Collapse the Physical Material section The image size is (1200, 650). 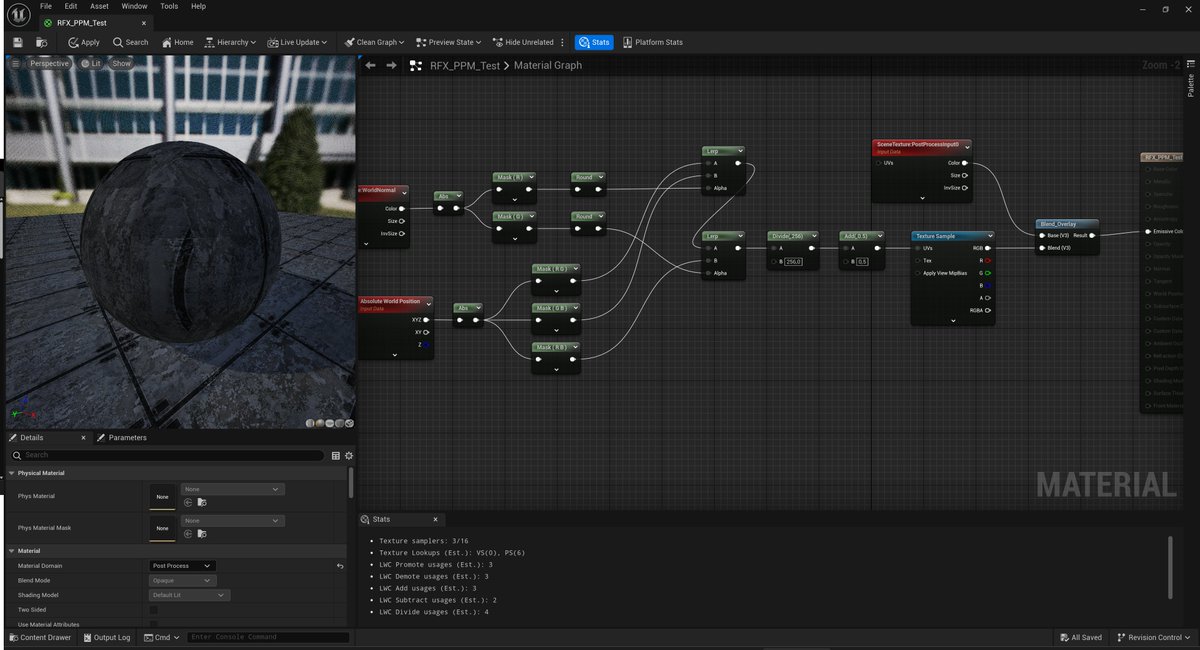click(12, 473)
